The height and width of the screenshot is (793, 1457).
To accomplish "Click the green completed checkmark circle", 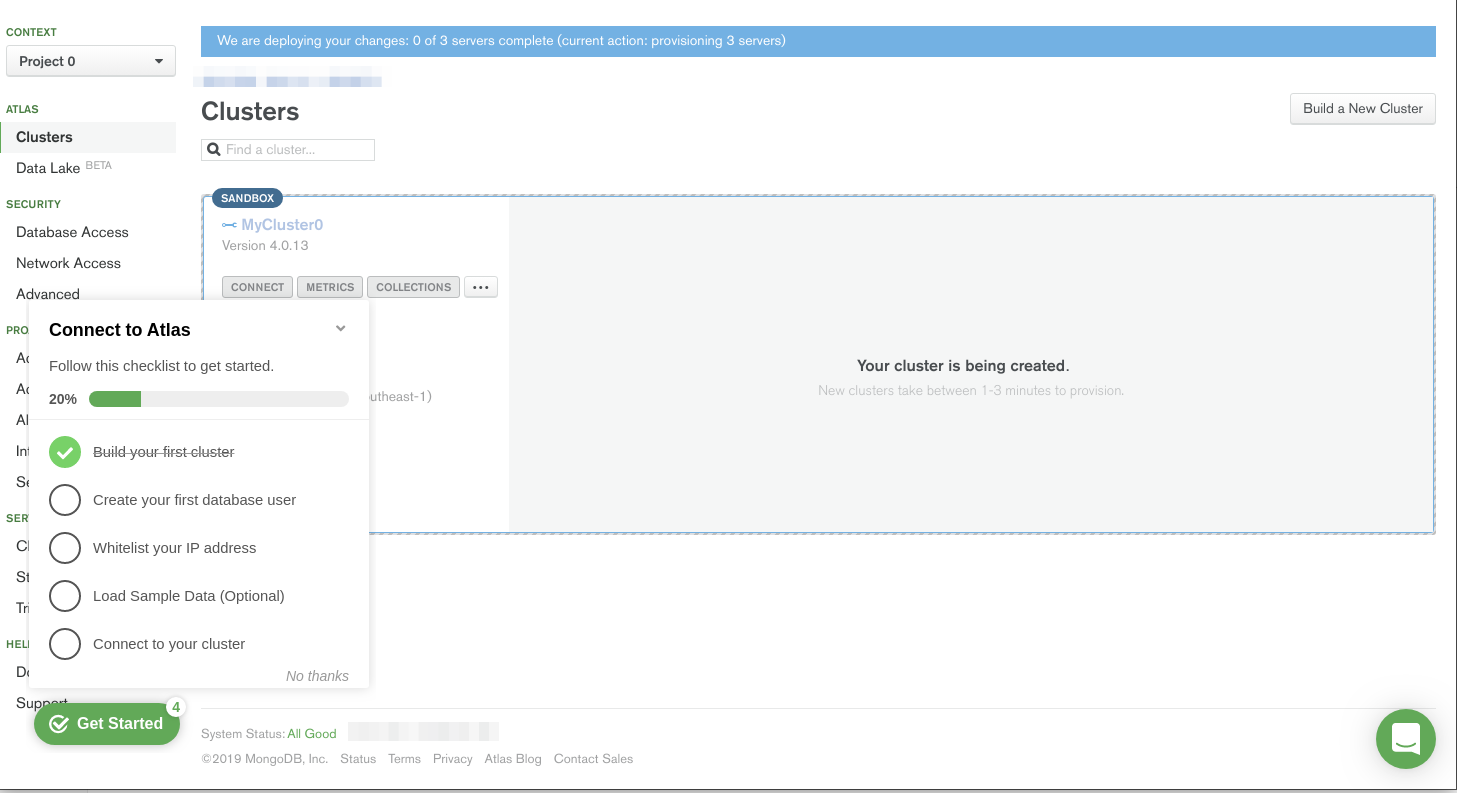I will pos(65,452).
